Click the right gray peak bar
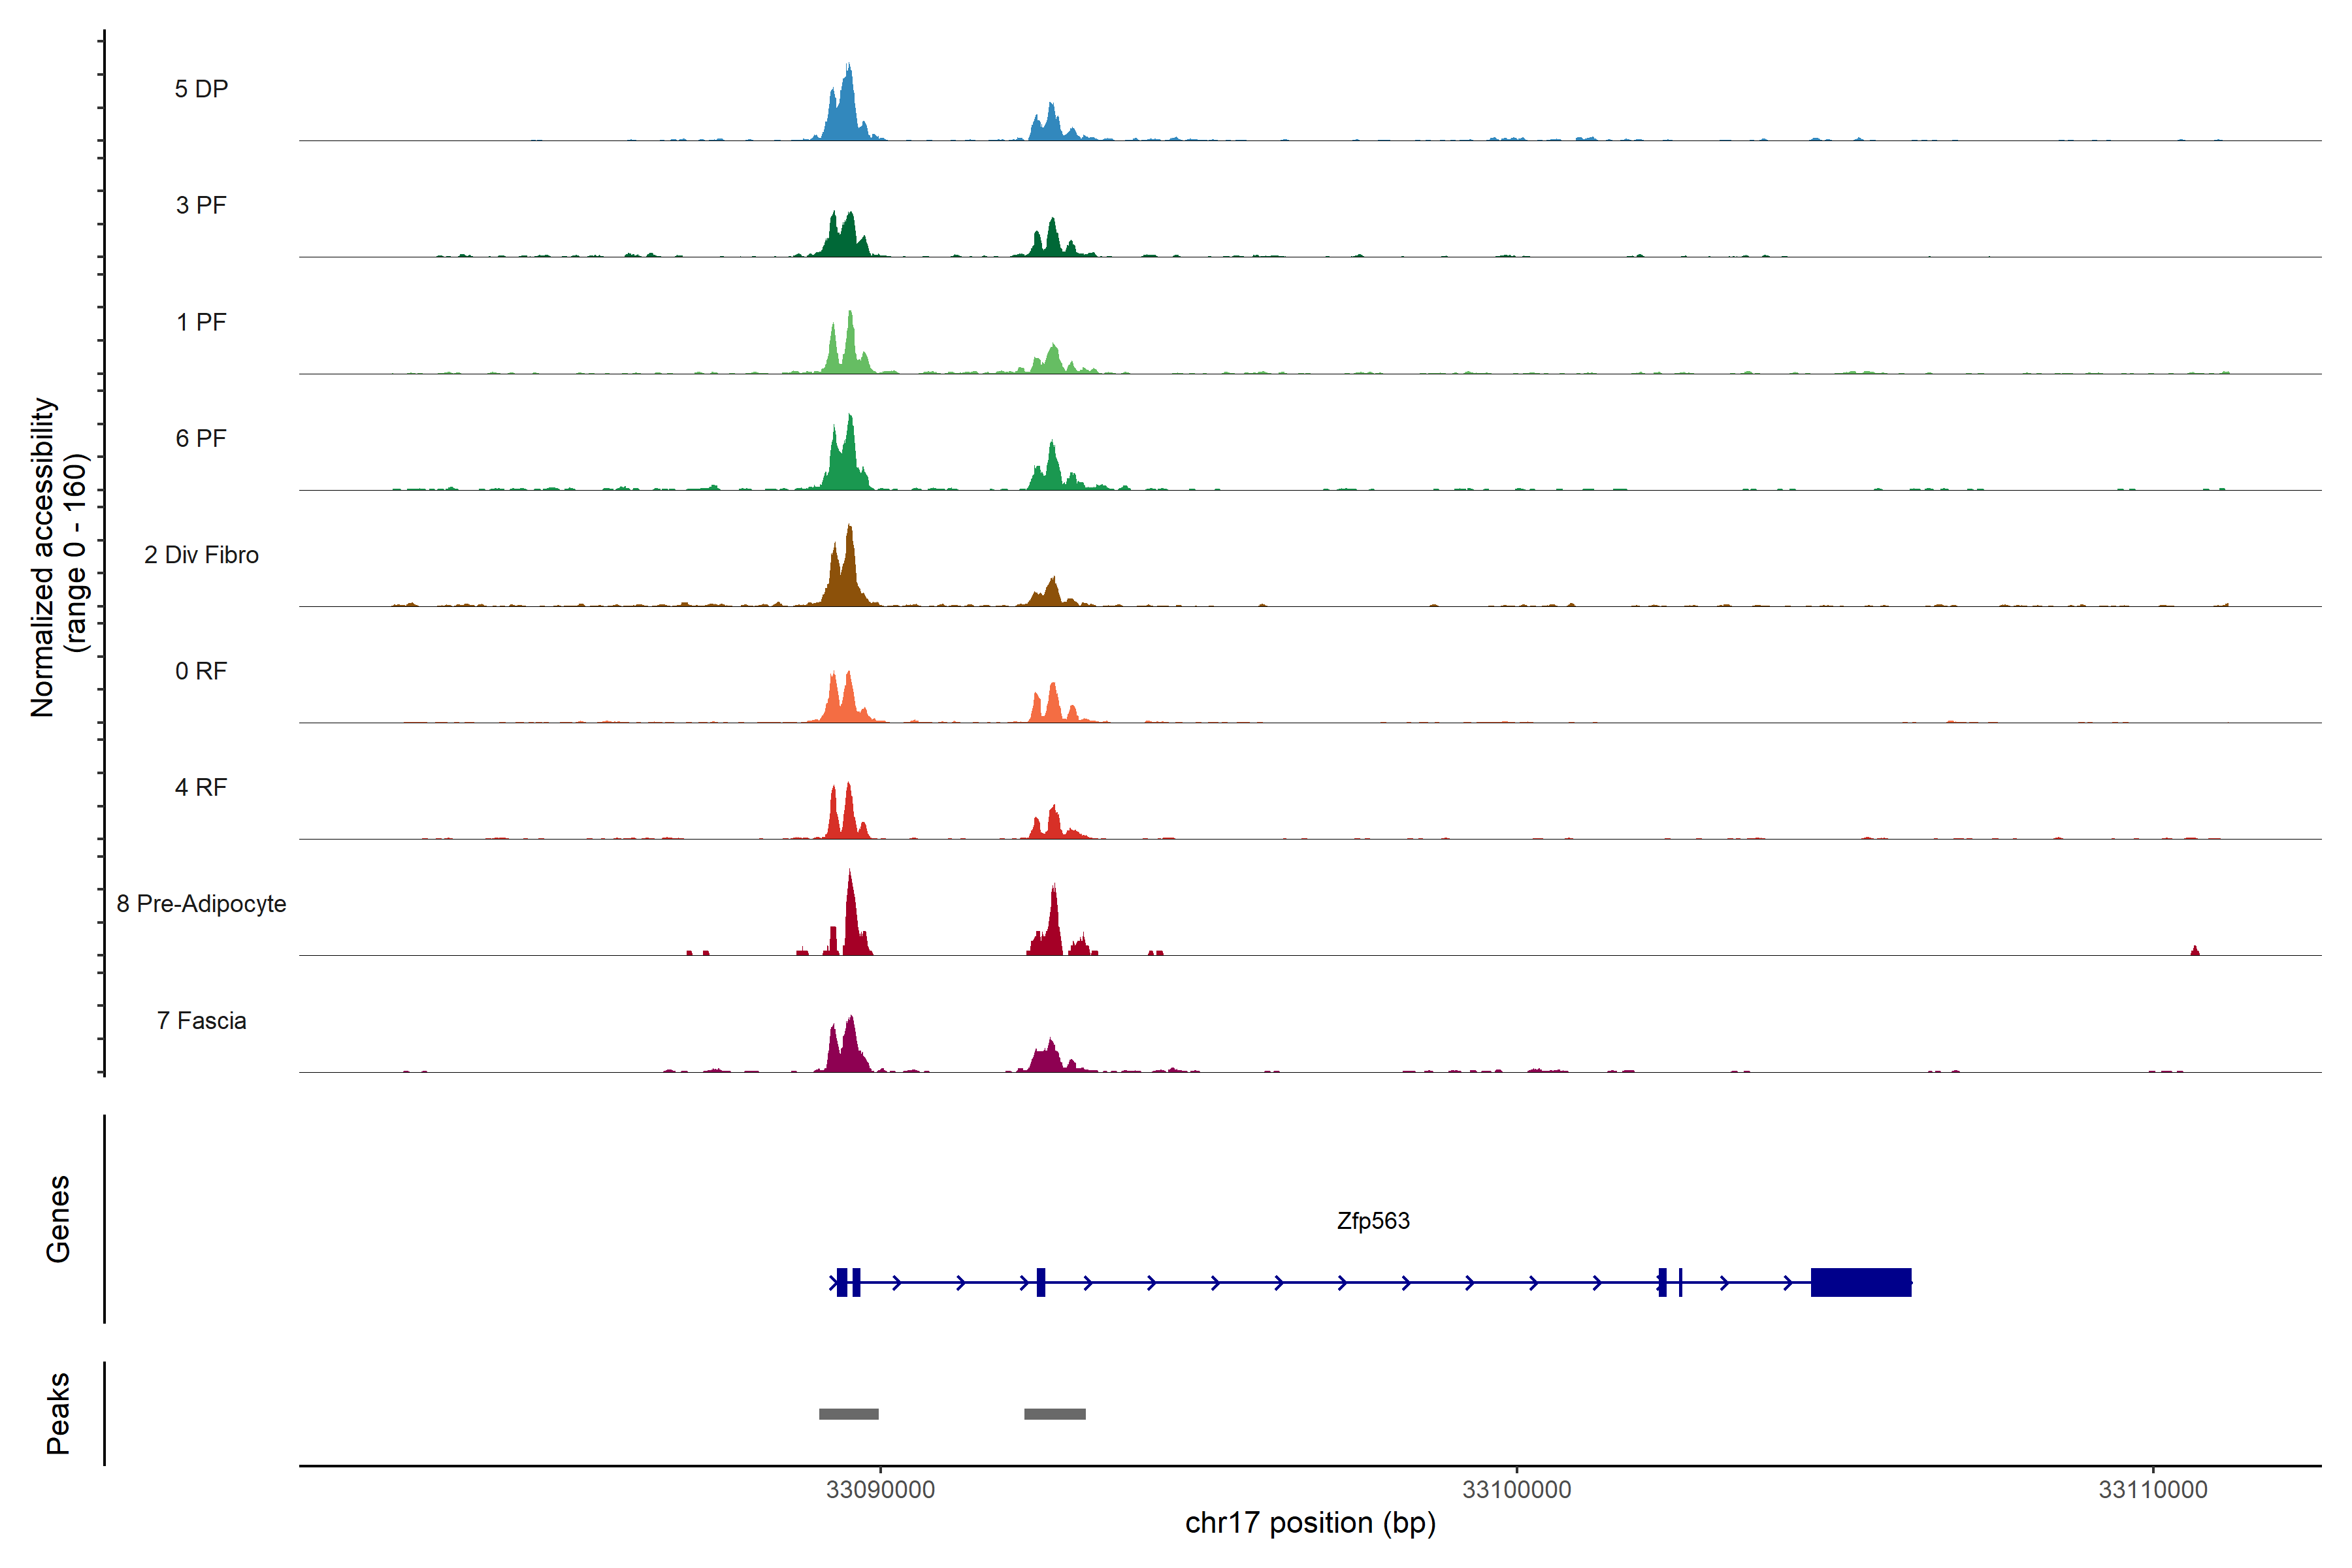This screenshot has width=2352, height=1568. pos(1054,1414)
